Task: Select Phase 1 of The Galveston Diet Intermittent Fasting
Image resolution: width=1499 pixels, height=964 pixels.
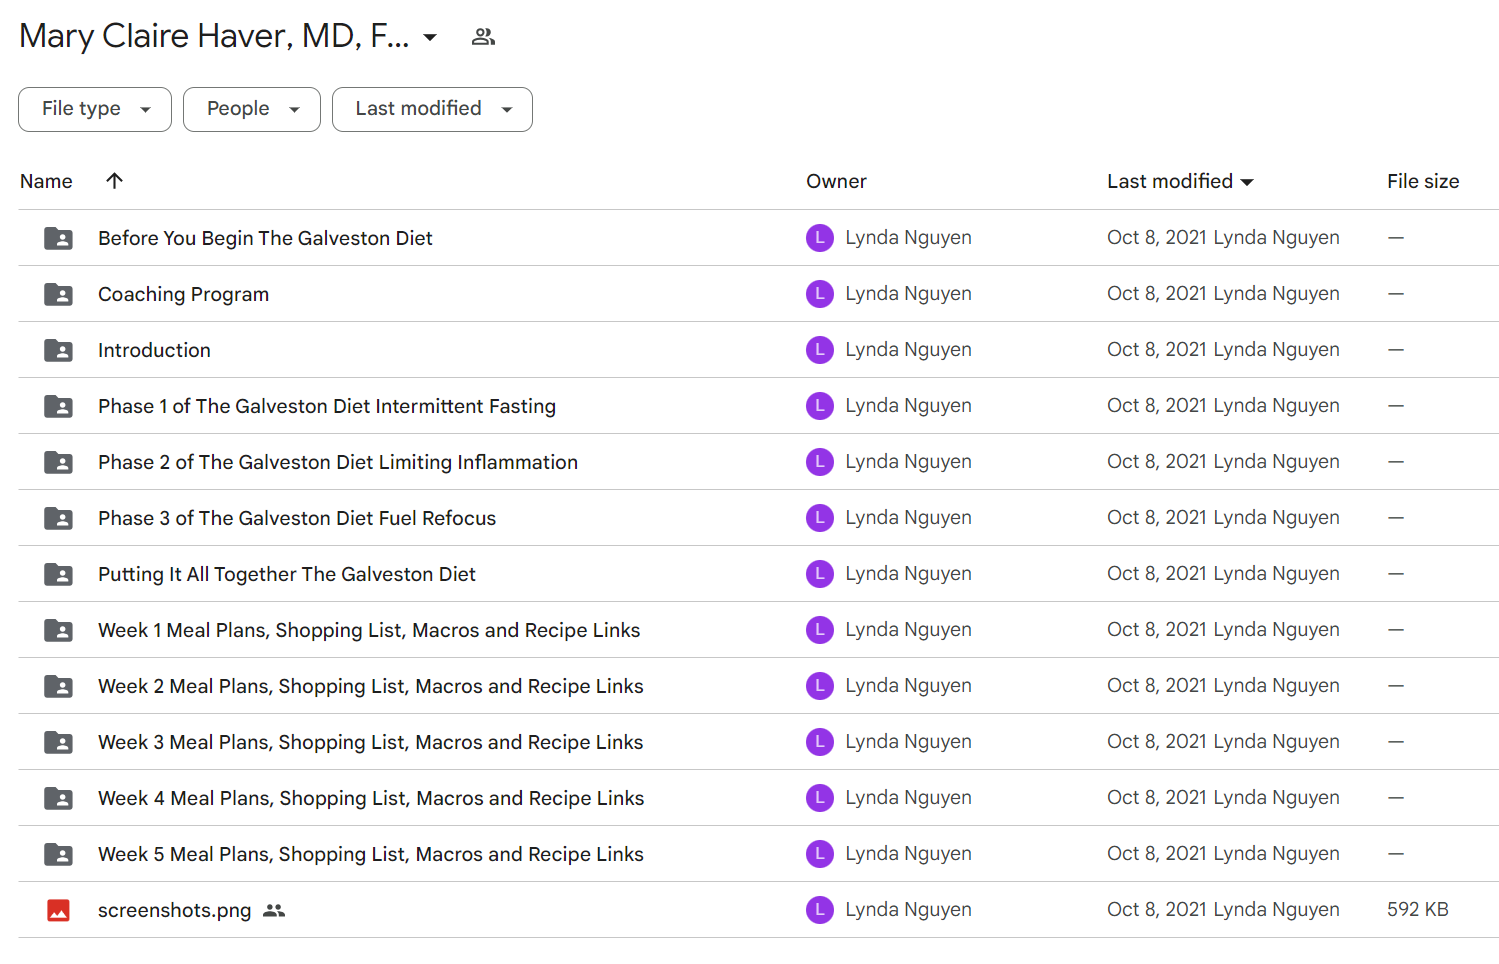Action: 327,406
